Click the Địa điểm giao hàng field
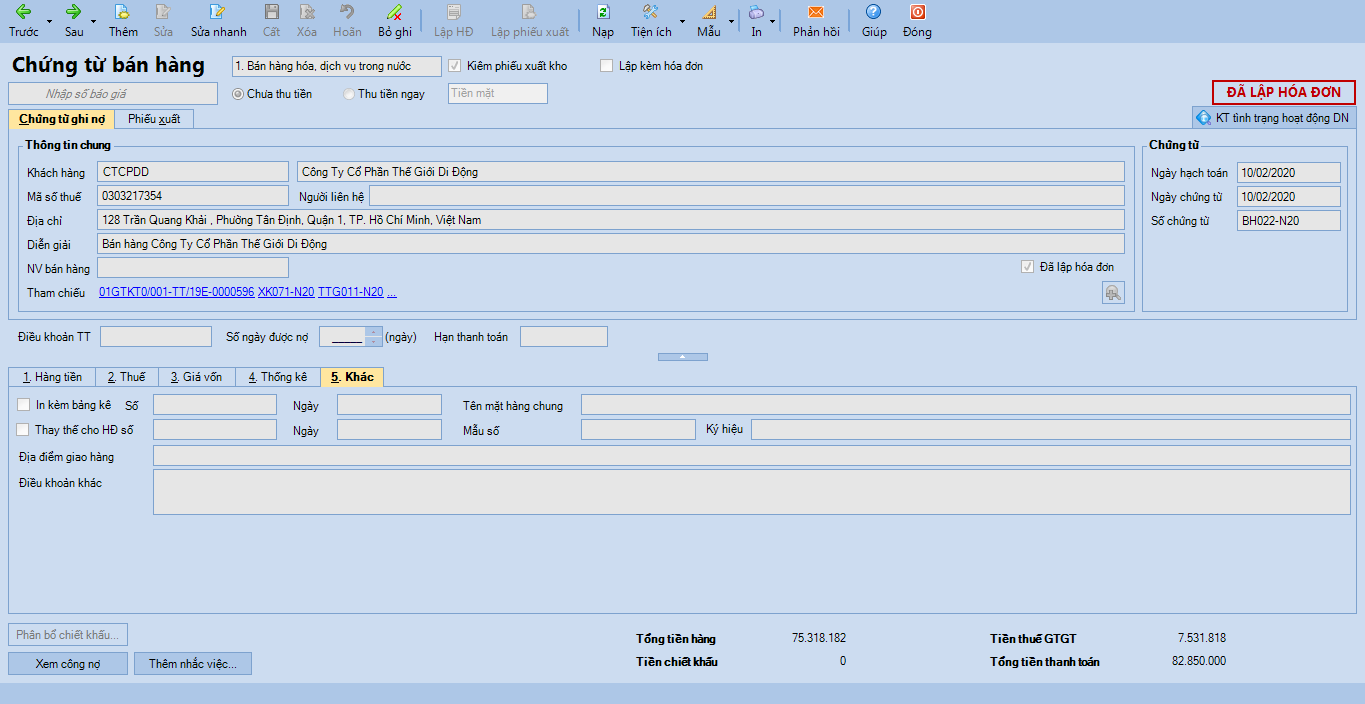Screen dimensions: 1365x704 click(x=751, y=457)
